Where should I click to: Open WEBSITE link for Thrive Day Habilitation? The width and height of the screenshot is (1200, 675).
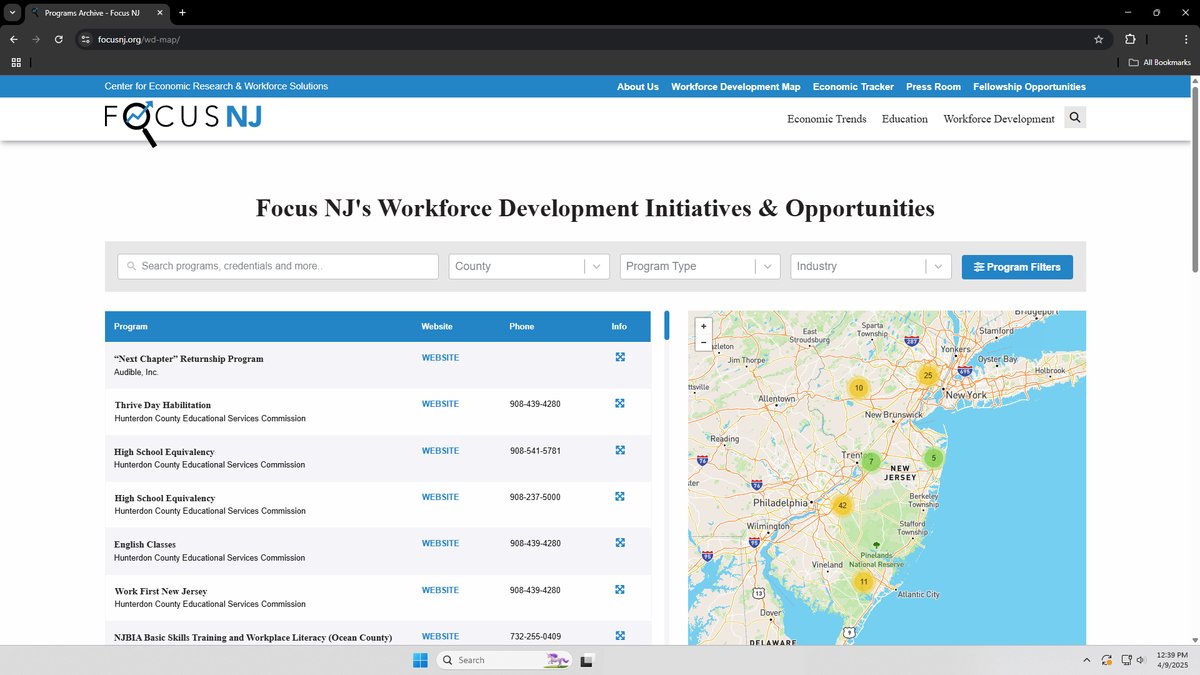(x=440, y=404)
